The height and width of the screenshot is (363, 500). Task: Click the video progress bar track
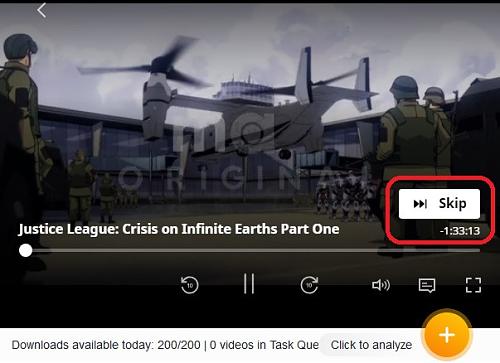250,250
